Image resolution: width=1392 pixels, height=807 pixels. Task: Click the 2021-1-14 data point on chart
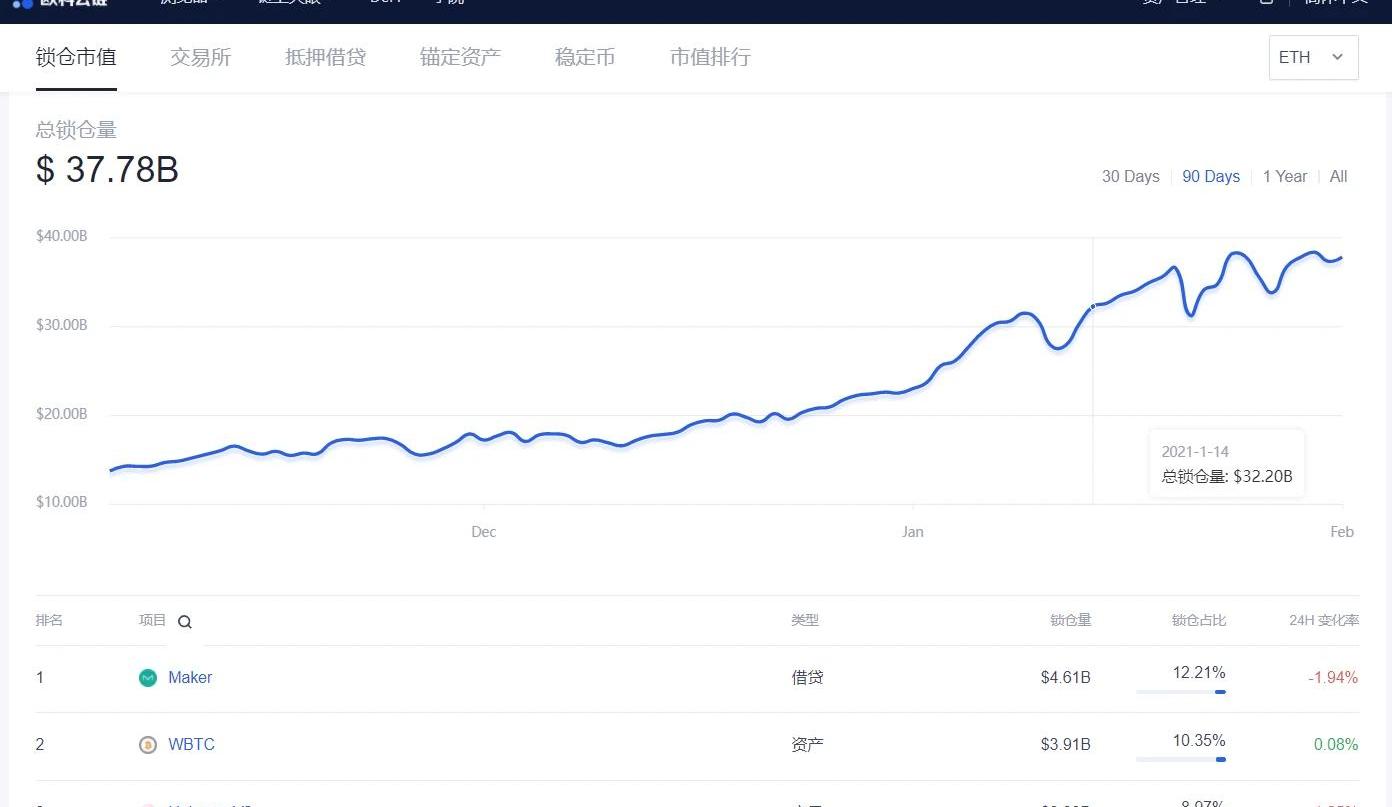click(x=1093, y=306)
